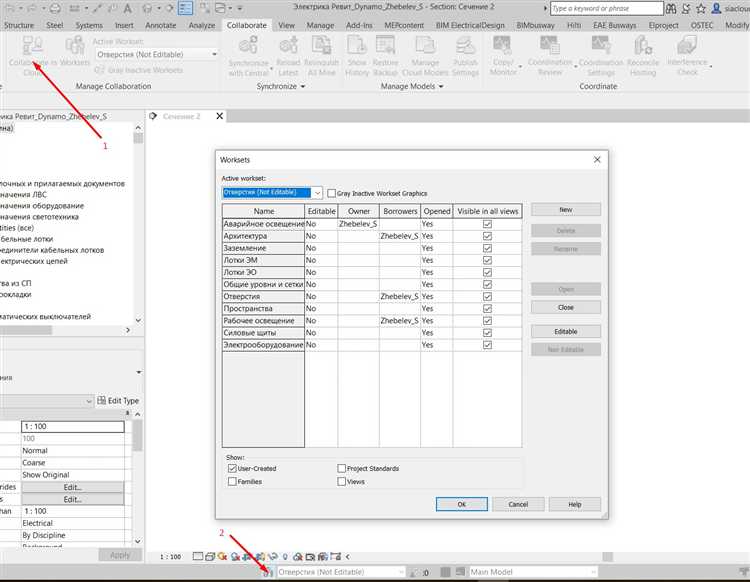Screen dimensions: 750x582
Task: Expand the Synchronize panel arrow
Action: point(303,87)
